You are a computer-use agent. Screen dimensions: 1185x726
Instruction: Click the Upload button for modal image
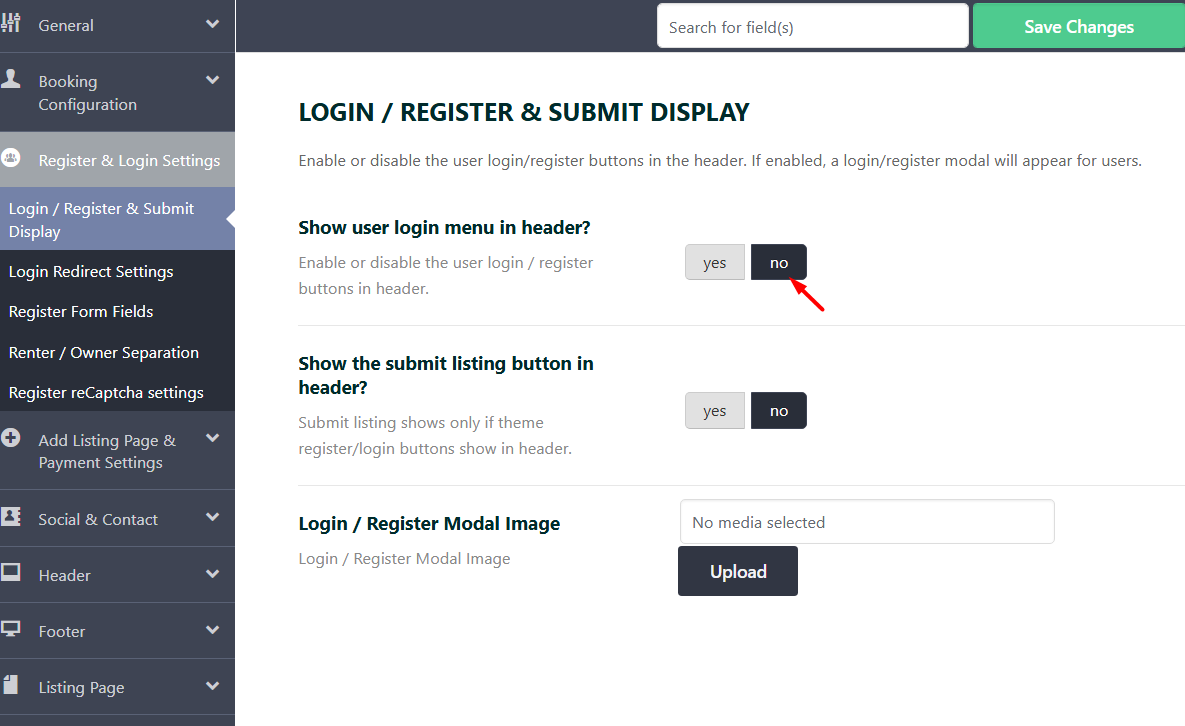(738, 571)
